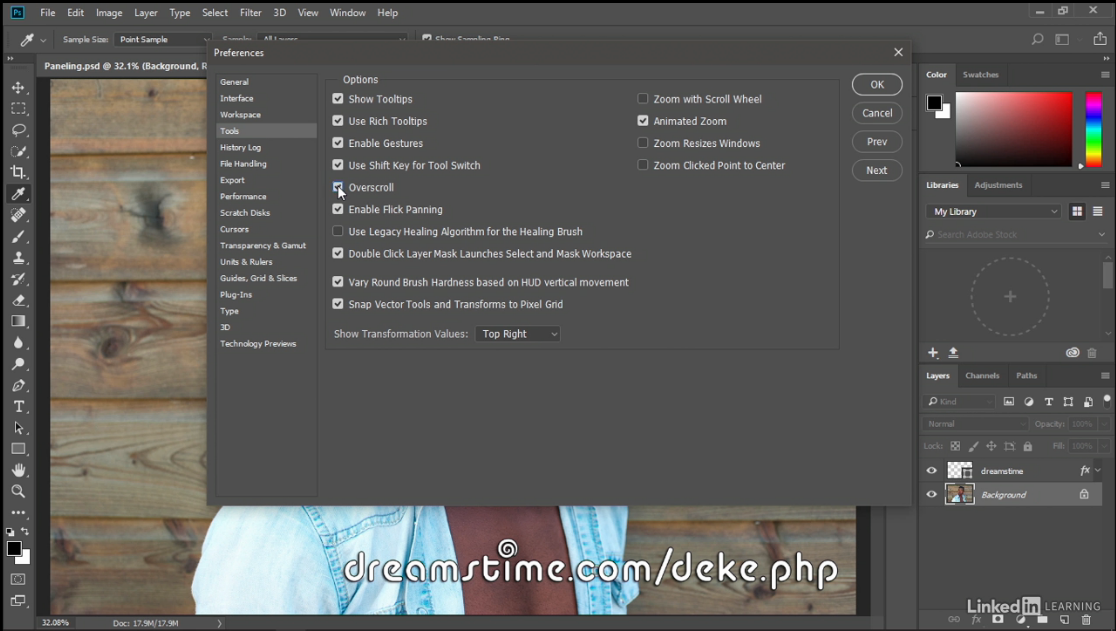Open the Window menu

347,13
